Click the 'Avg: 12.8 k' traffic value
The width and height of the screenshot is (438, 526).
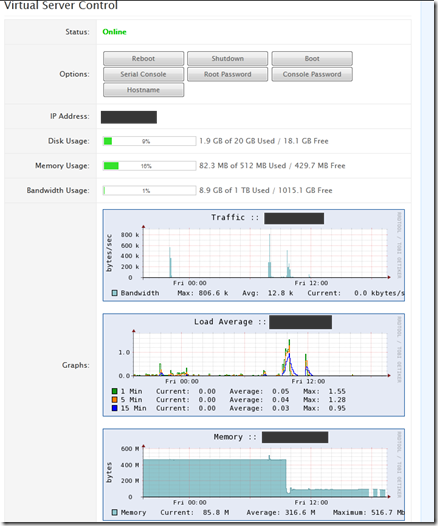point(268,293)
